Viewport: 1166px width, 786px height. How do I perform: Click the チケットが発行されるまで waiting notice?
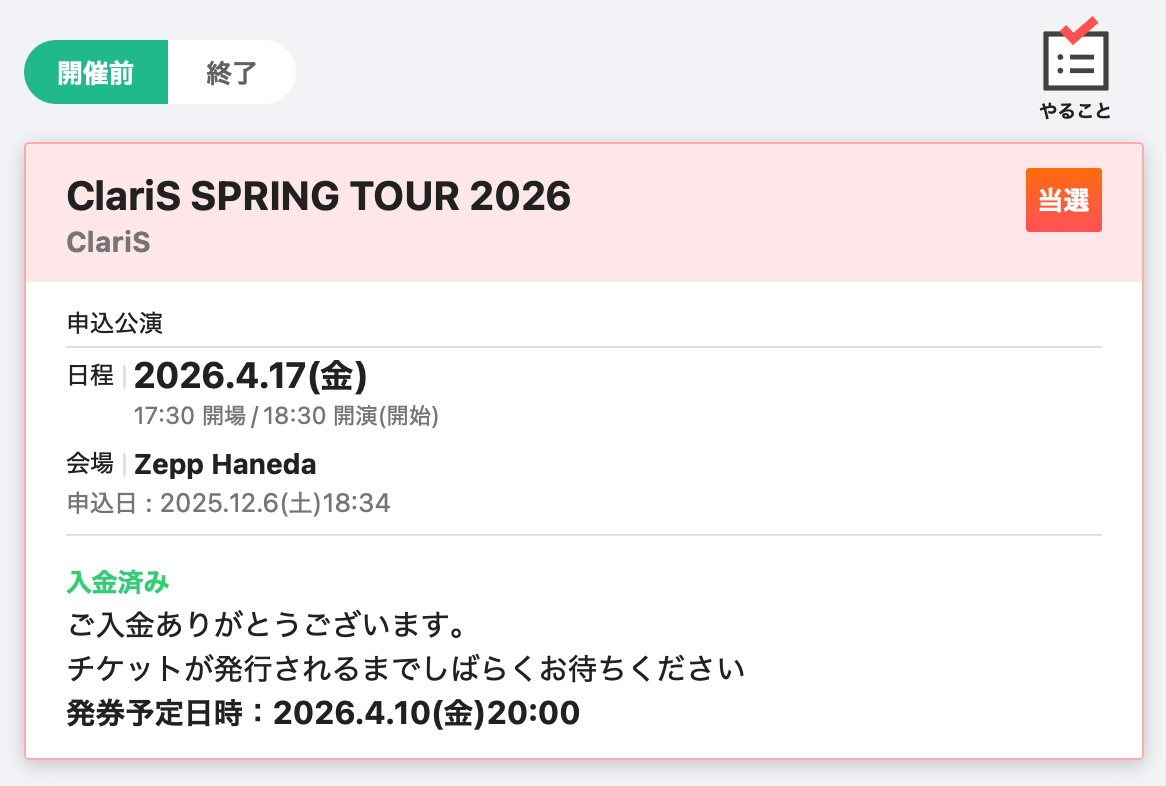tap(406, 668)
